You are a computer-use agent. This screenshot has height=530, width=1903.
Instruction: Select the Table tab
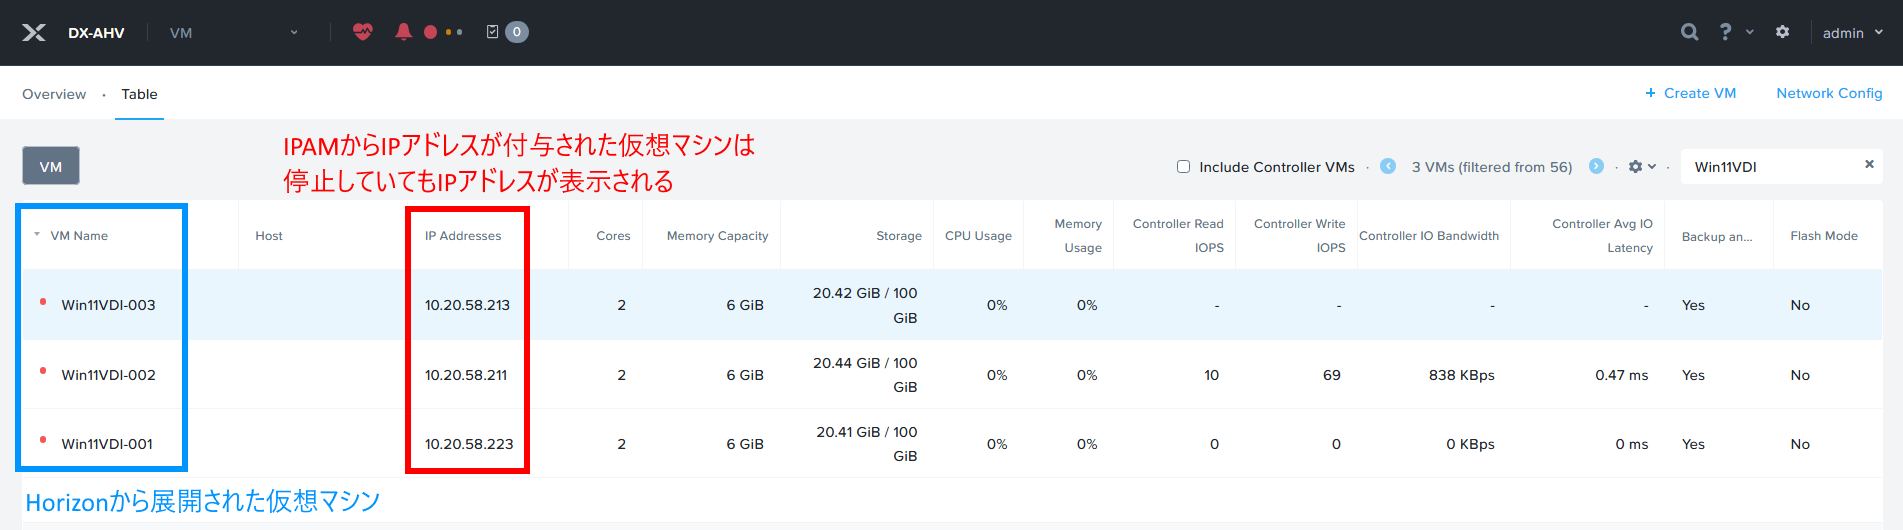(139, 94)
